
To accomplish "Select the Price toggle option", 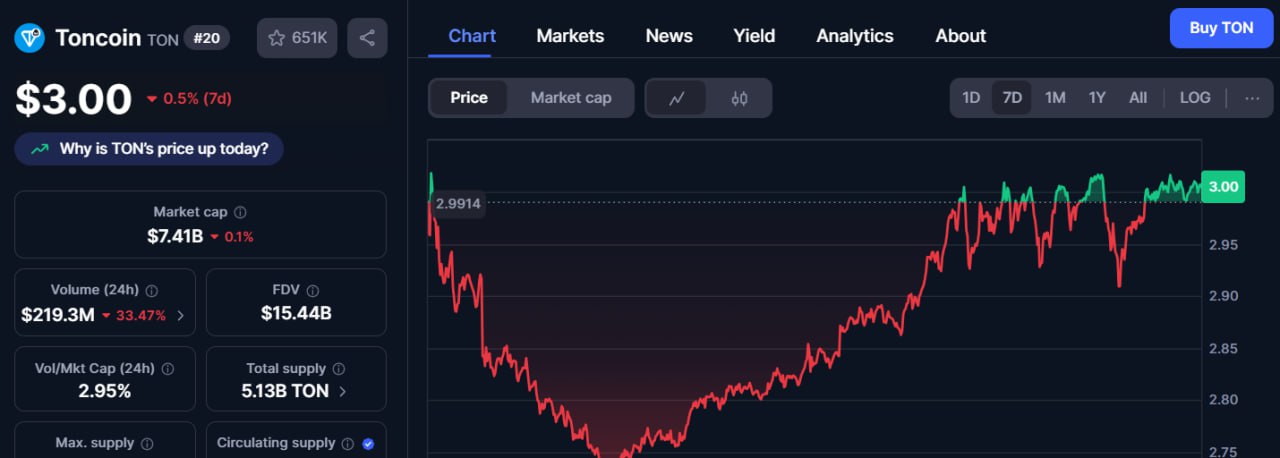I will (x=469, y=98).
